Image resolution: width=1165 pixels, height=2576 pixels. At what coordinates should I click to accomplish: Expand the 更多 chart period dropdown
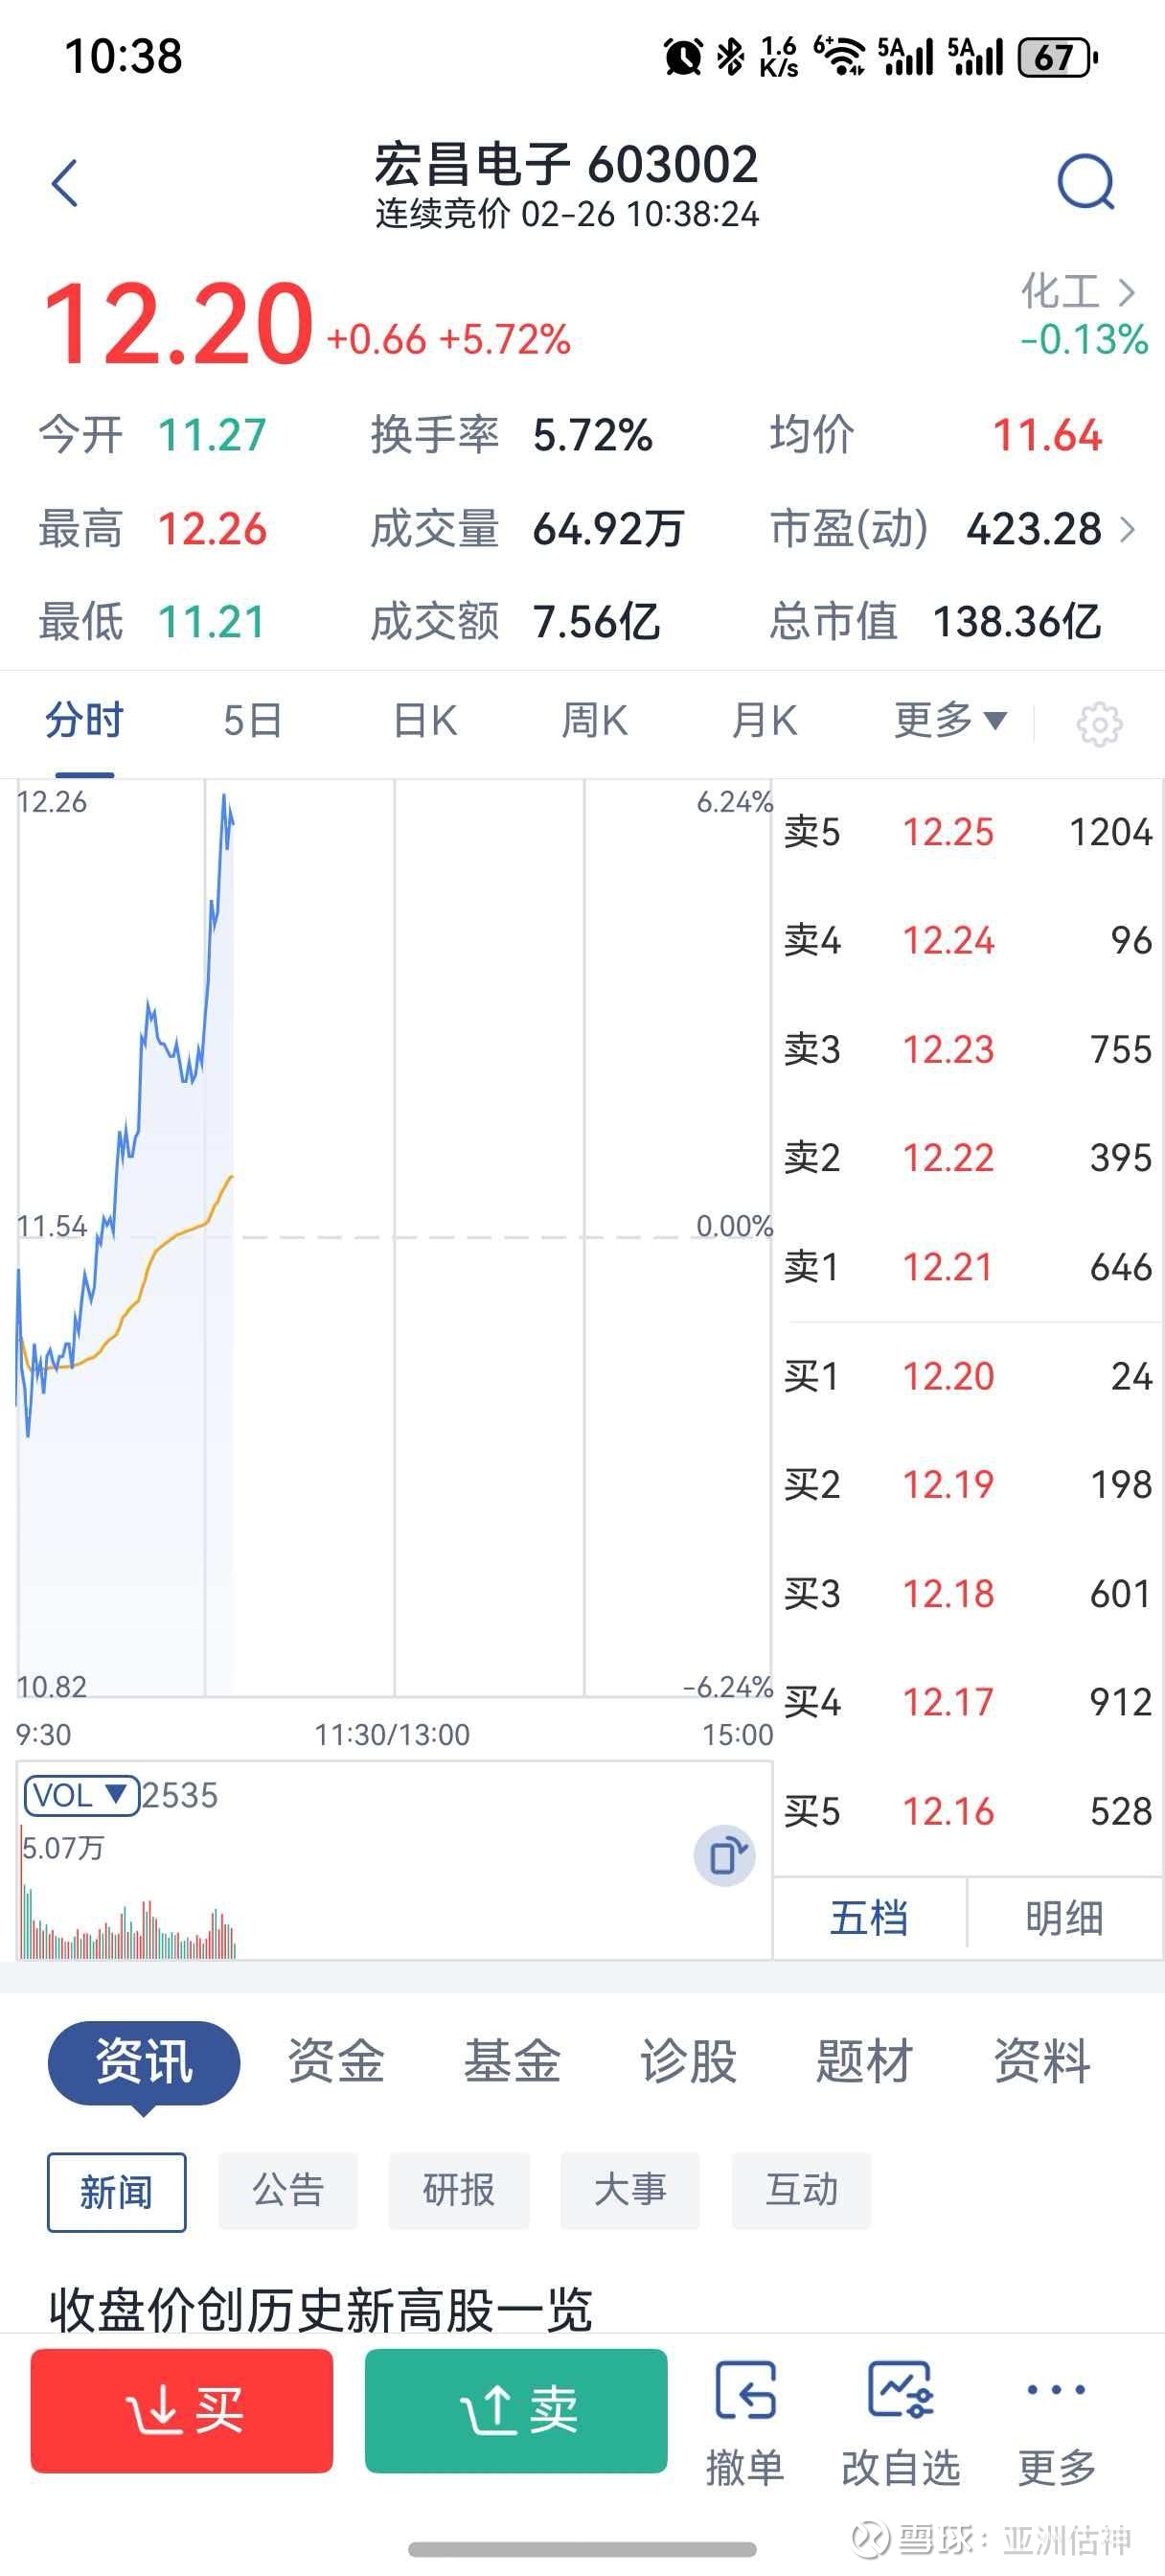click(949, 720)
